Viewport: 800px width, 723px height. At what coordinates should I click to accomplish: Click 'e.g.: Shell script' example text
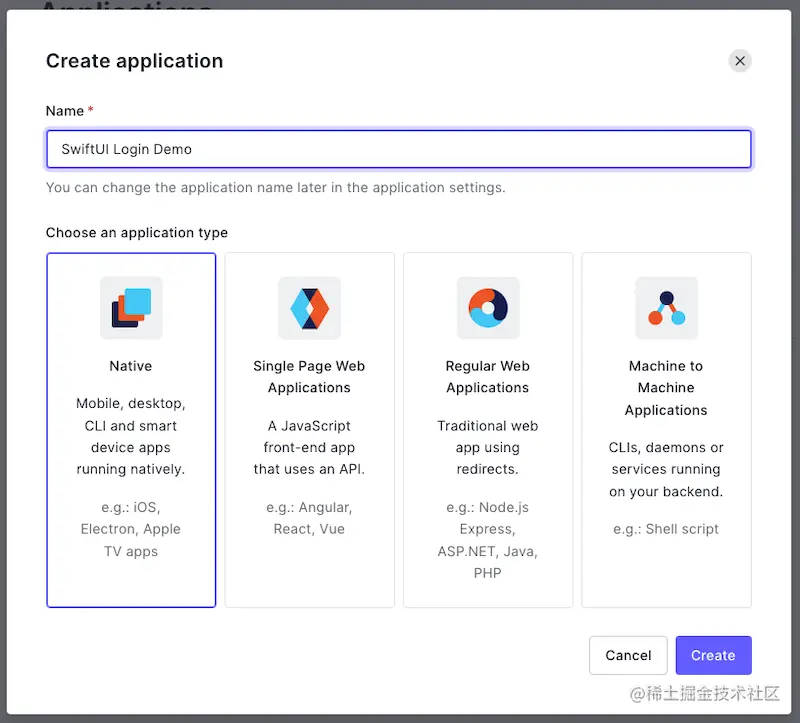666,529
